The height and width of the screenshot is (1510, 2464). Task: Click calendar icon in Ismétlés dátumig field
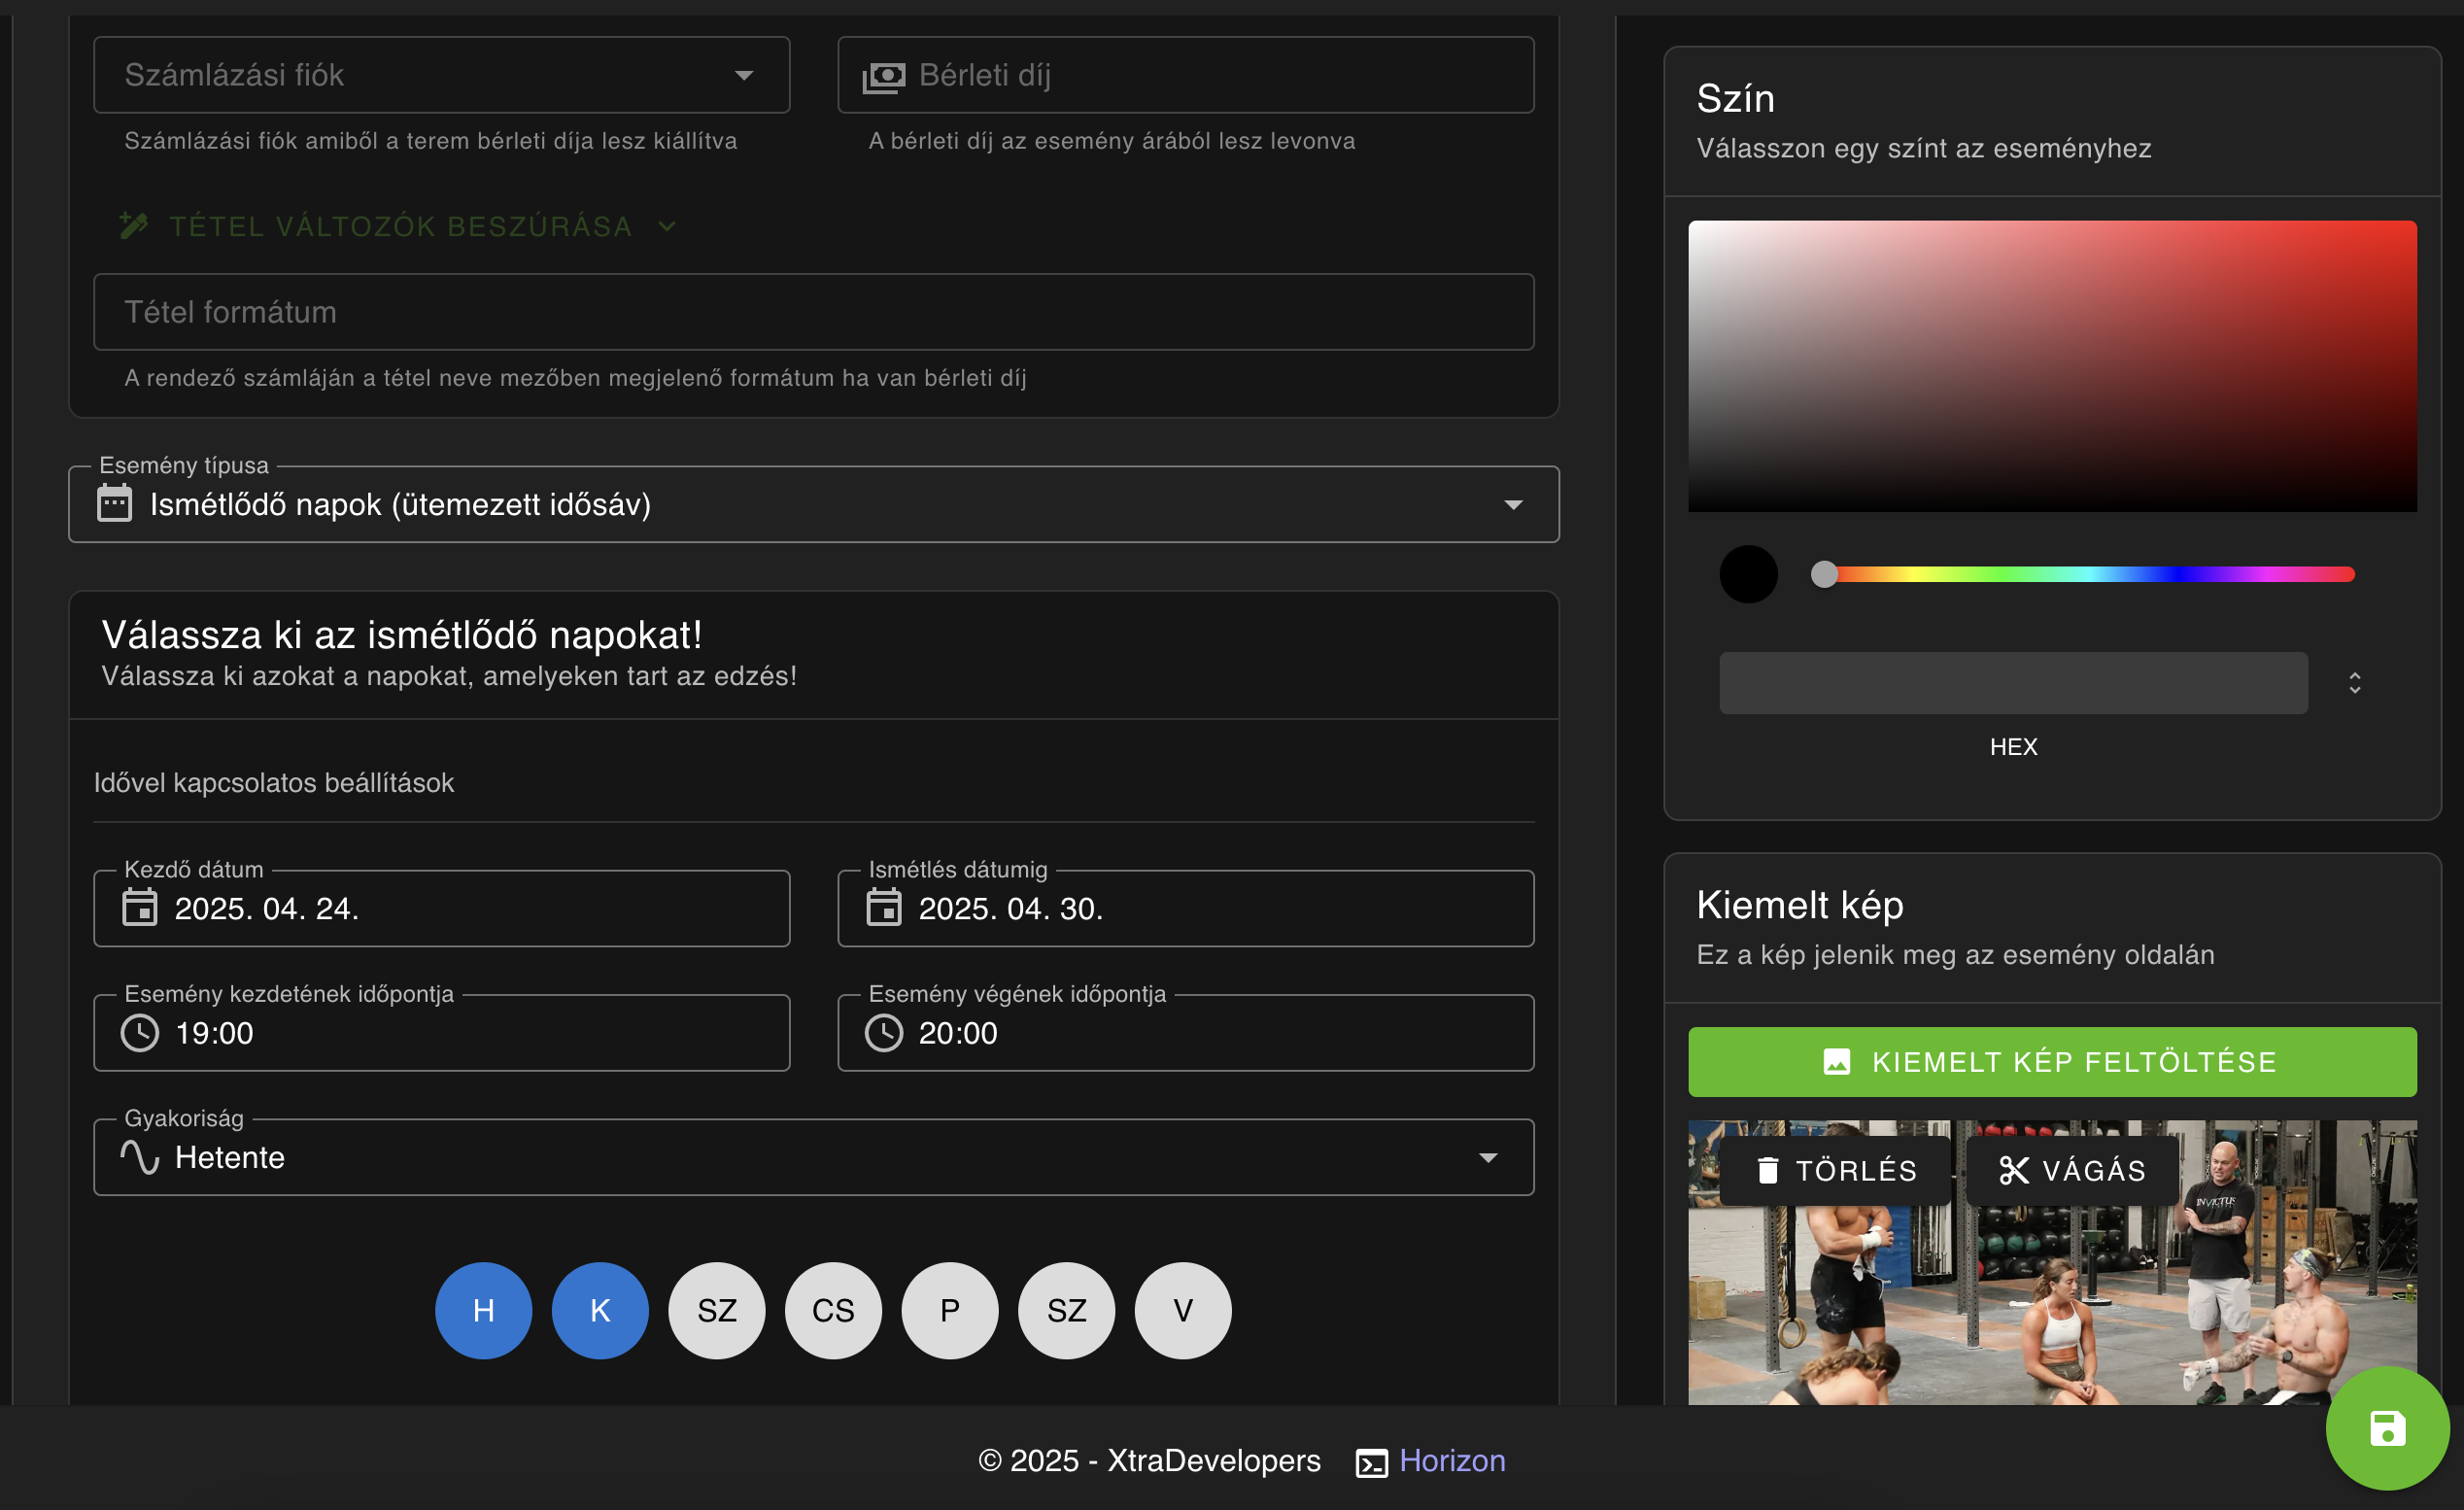click(883, 908)
